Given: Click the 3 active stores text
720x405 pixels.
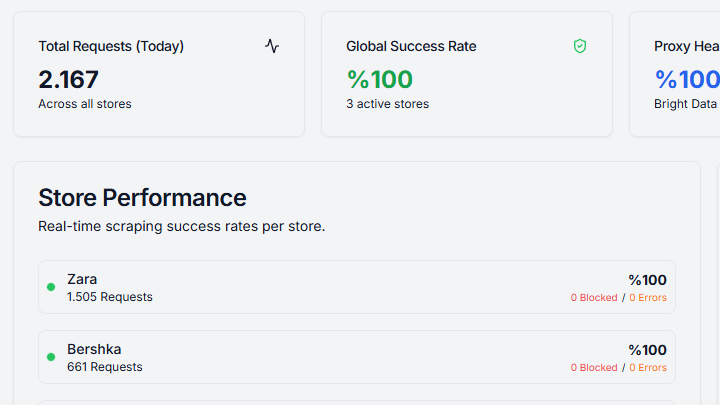Looking at the screenshot, I should pyautogui.click(x=388, y=104).
